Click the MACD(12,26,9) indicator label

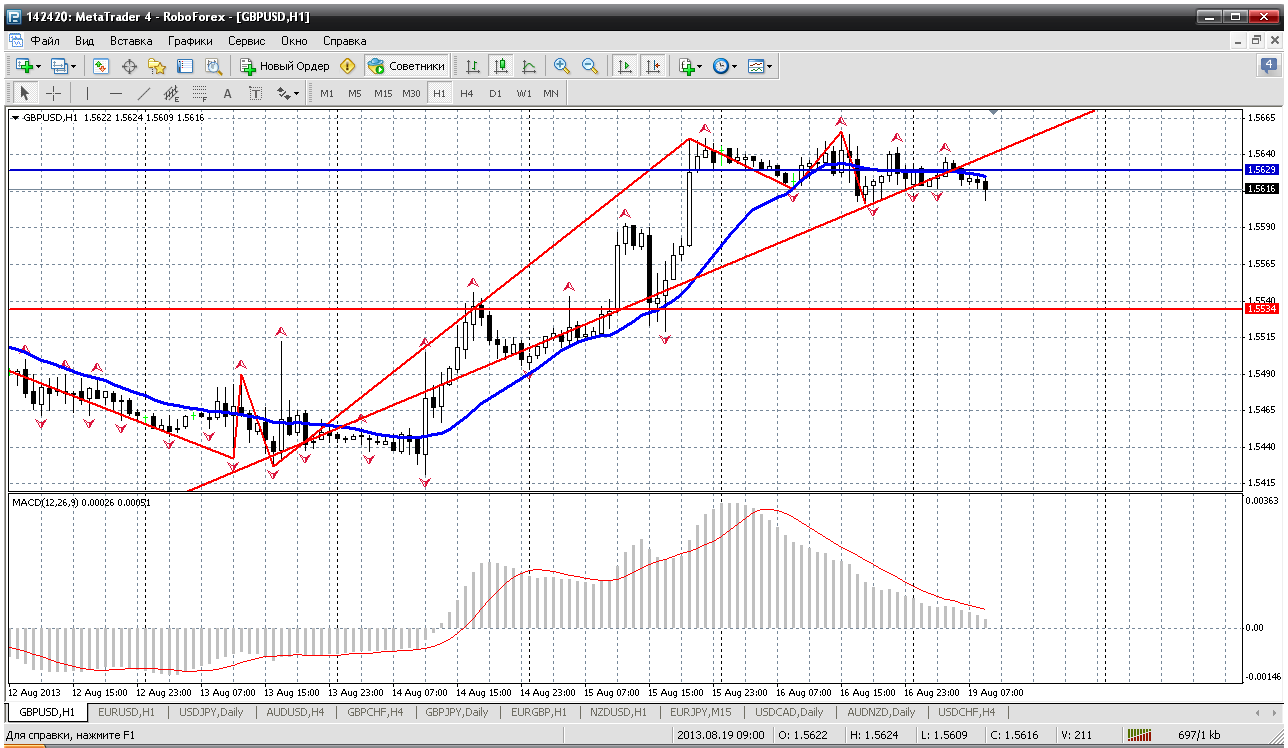(81, 502)
